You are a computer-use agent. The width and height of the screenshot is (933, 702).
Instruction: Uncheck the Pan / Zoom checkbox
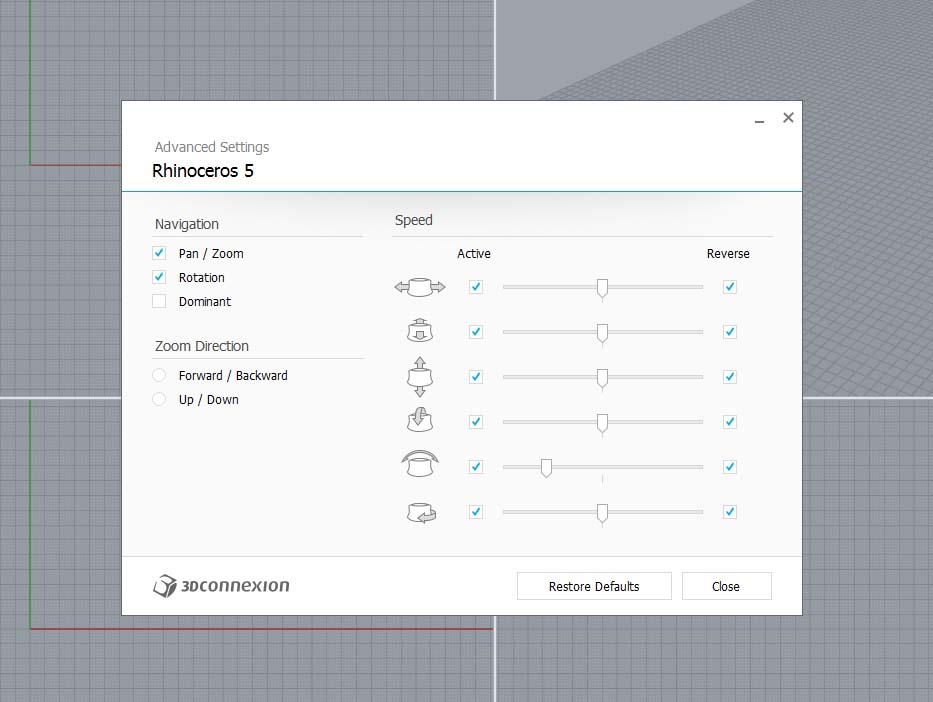click(159, 253)
